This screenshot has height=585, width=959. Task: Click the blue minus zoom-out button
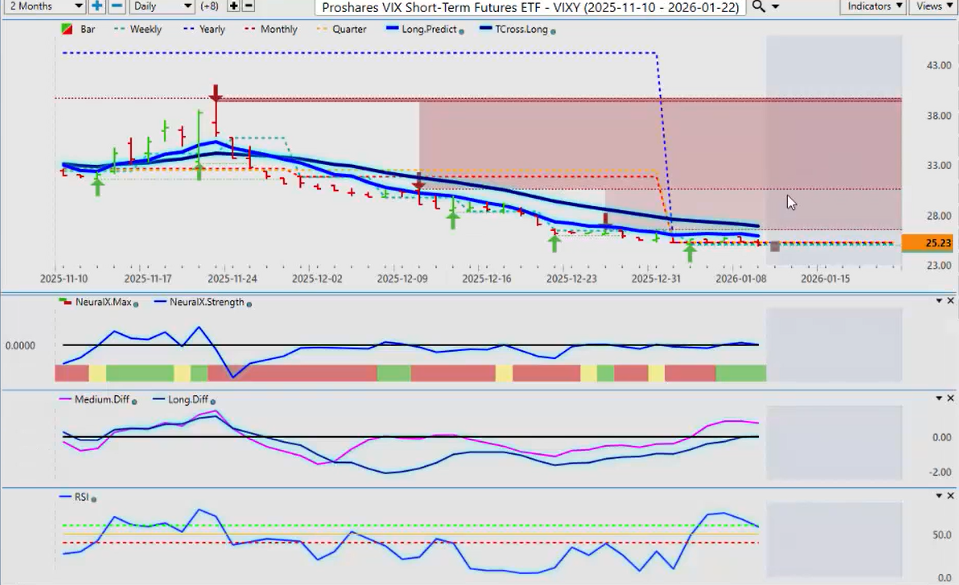[117, 6]
